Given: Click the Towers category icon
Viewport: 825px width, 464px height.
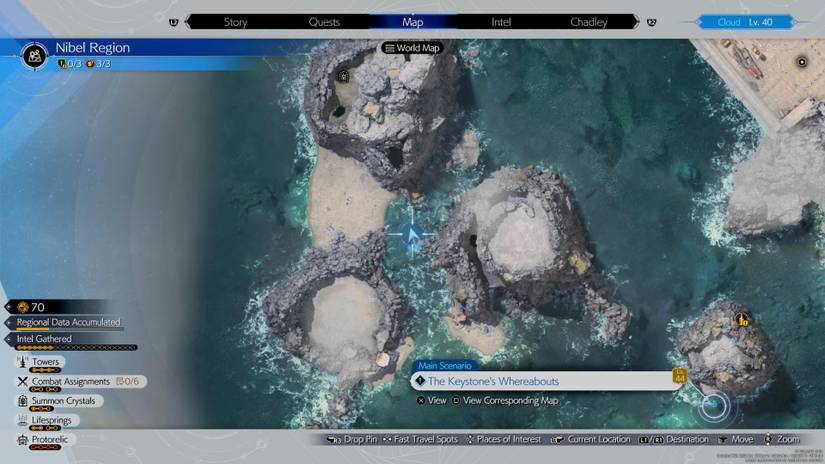Looking at the screenshot, I should tap(22, 362).
